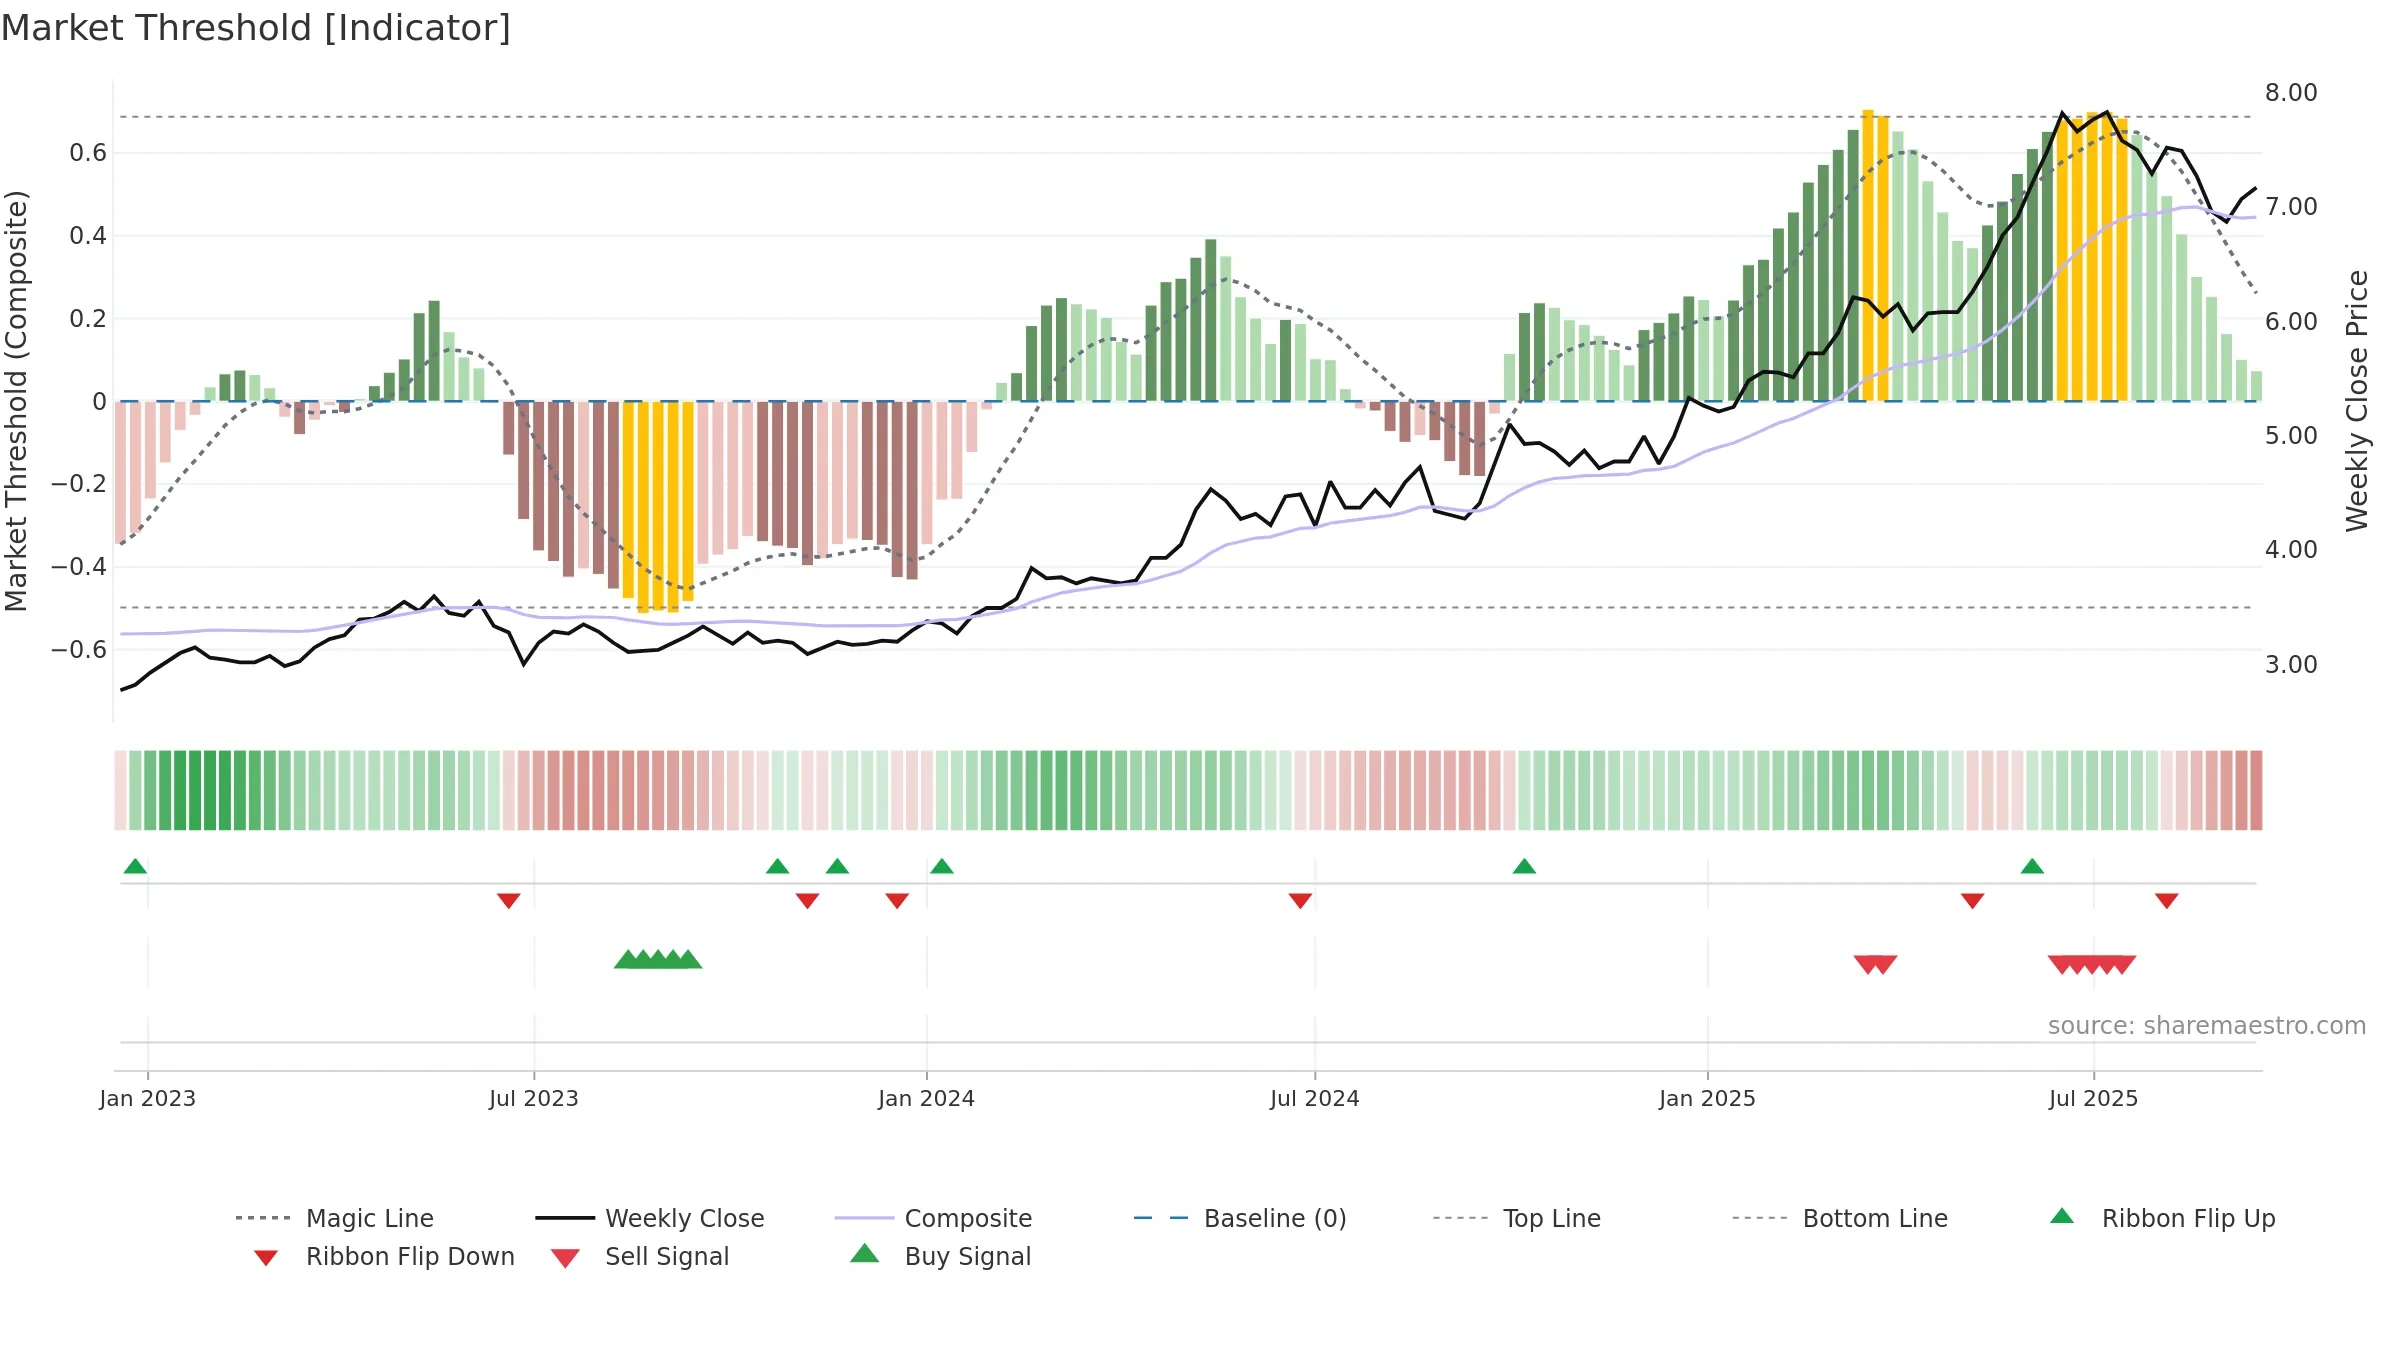Click the '0.6' composite axis tick
The height and width of the screenshot is (1350, 2400).
88,152
